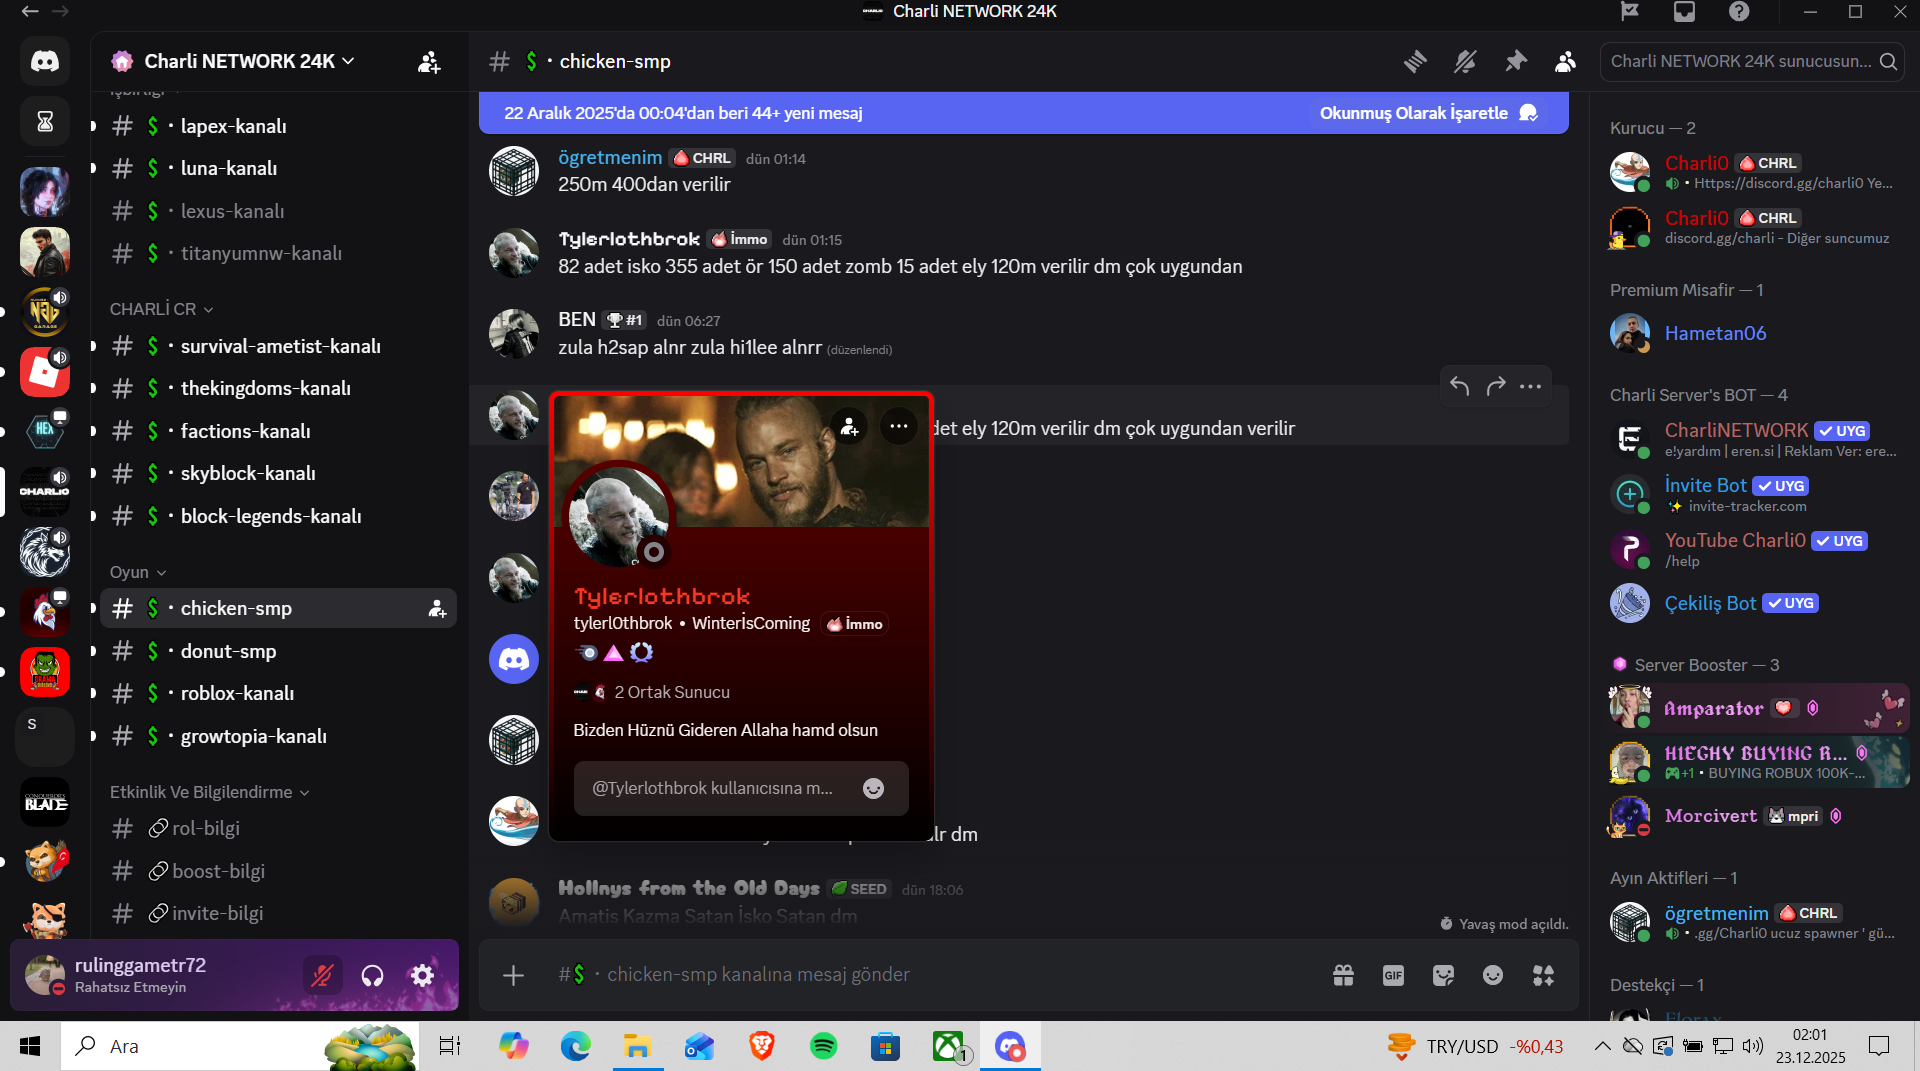The image size is (1920, 1071).
Task: Select the luna-kanalı channel
Action: point(278,169)
